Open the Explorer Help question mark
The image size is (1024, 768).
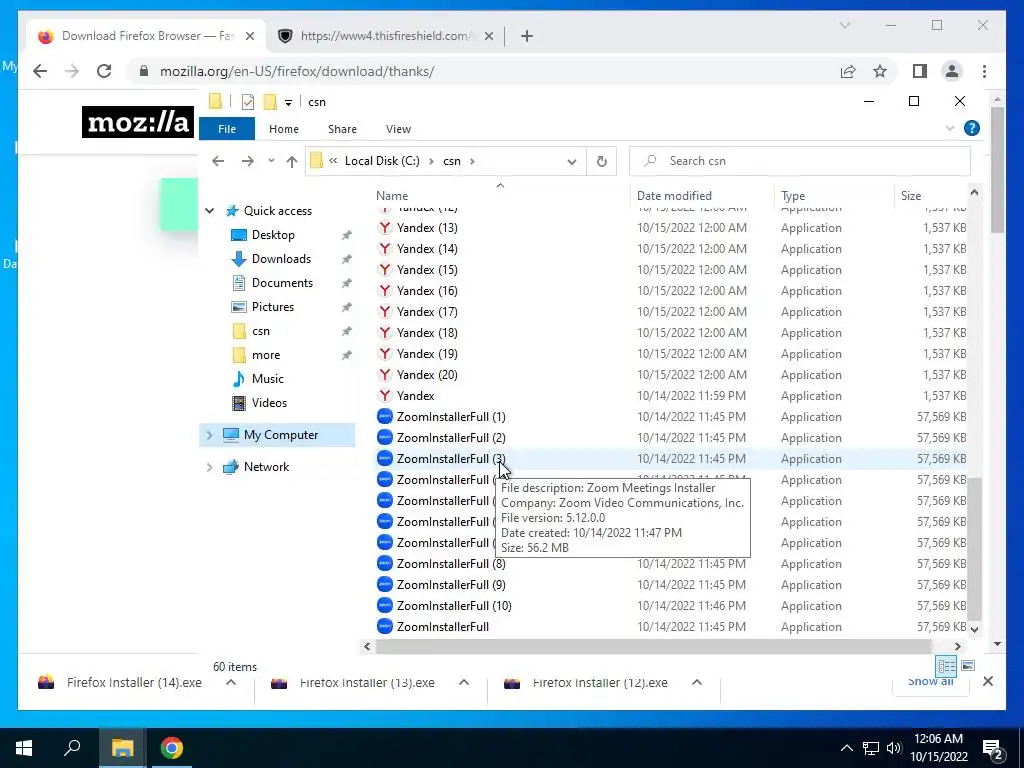(x=972, y=128)
